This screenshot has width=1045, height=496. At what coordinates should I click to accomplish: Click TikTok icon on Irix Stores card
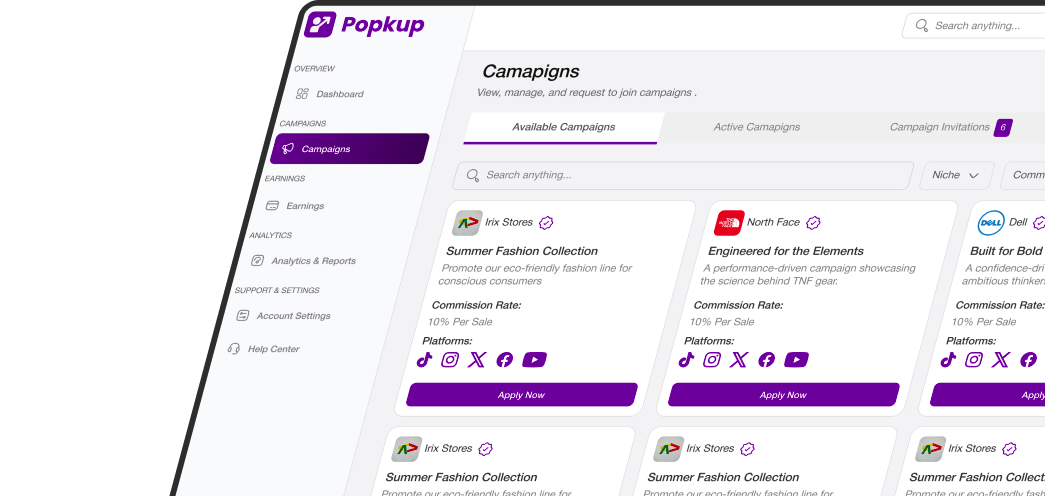[x=425, y=360]
